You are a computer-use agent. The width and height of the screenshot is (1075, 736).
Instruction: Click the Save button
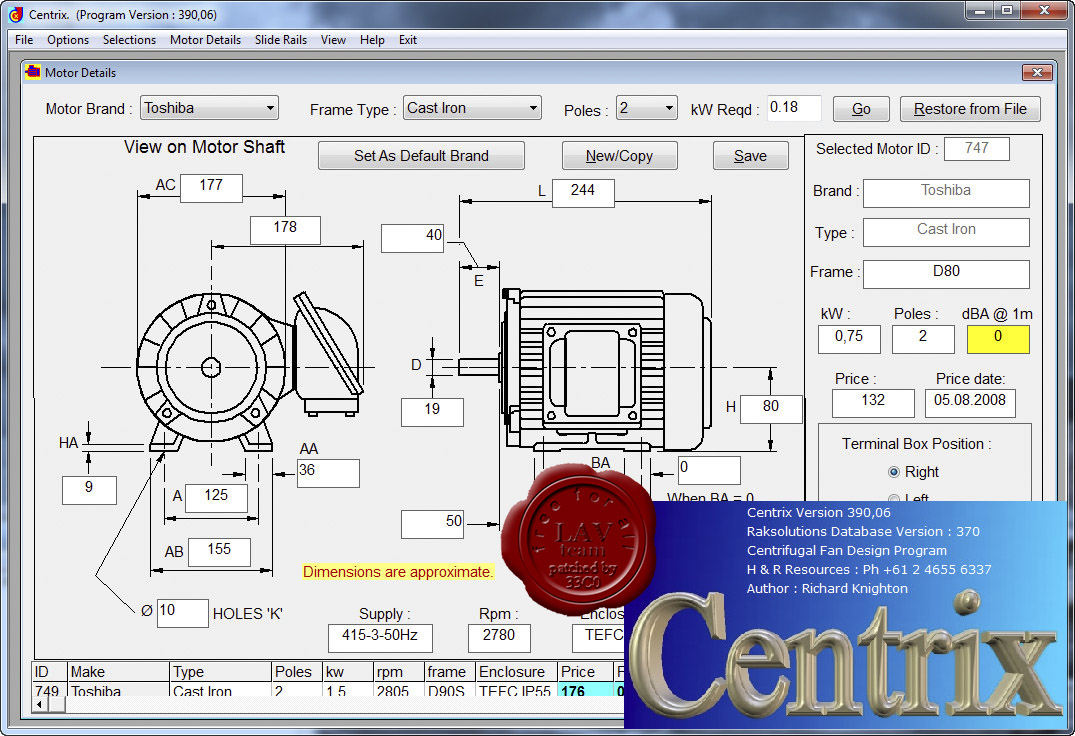pos(750,156)
